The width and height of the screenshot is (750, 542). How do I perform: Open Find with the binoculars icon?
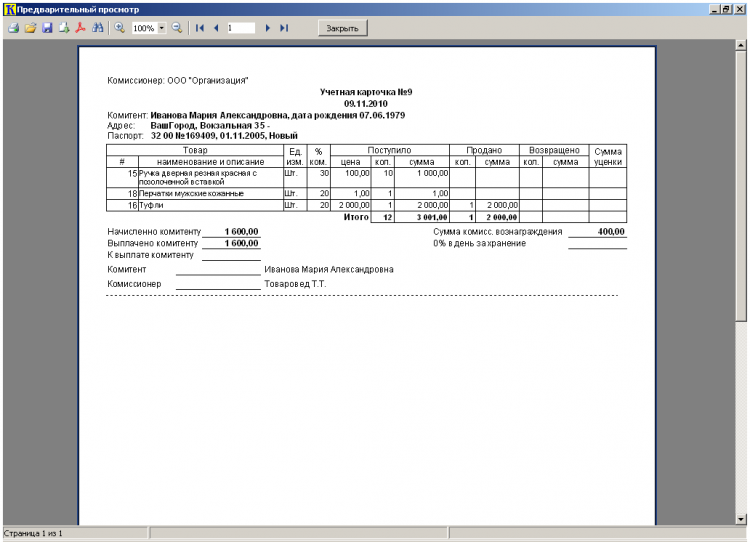[98, 28]
